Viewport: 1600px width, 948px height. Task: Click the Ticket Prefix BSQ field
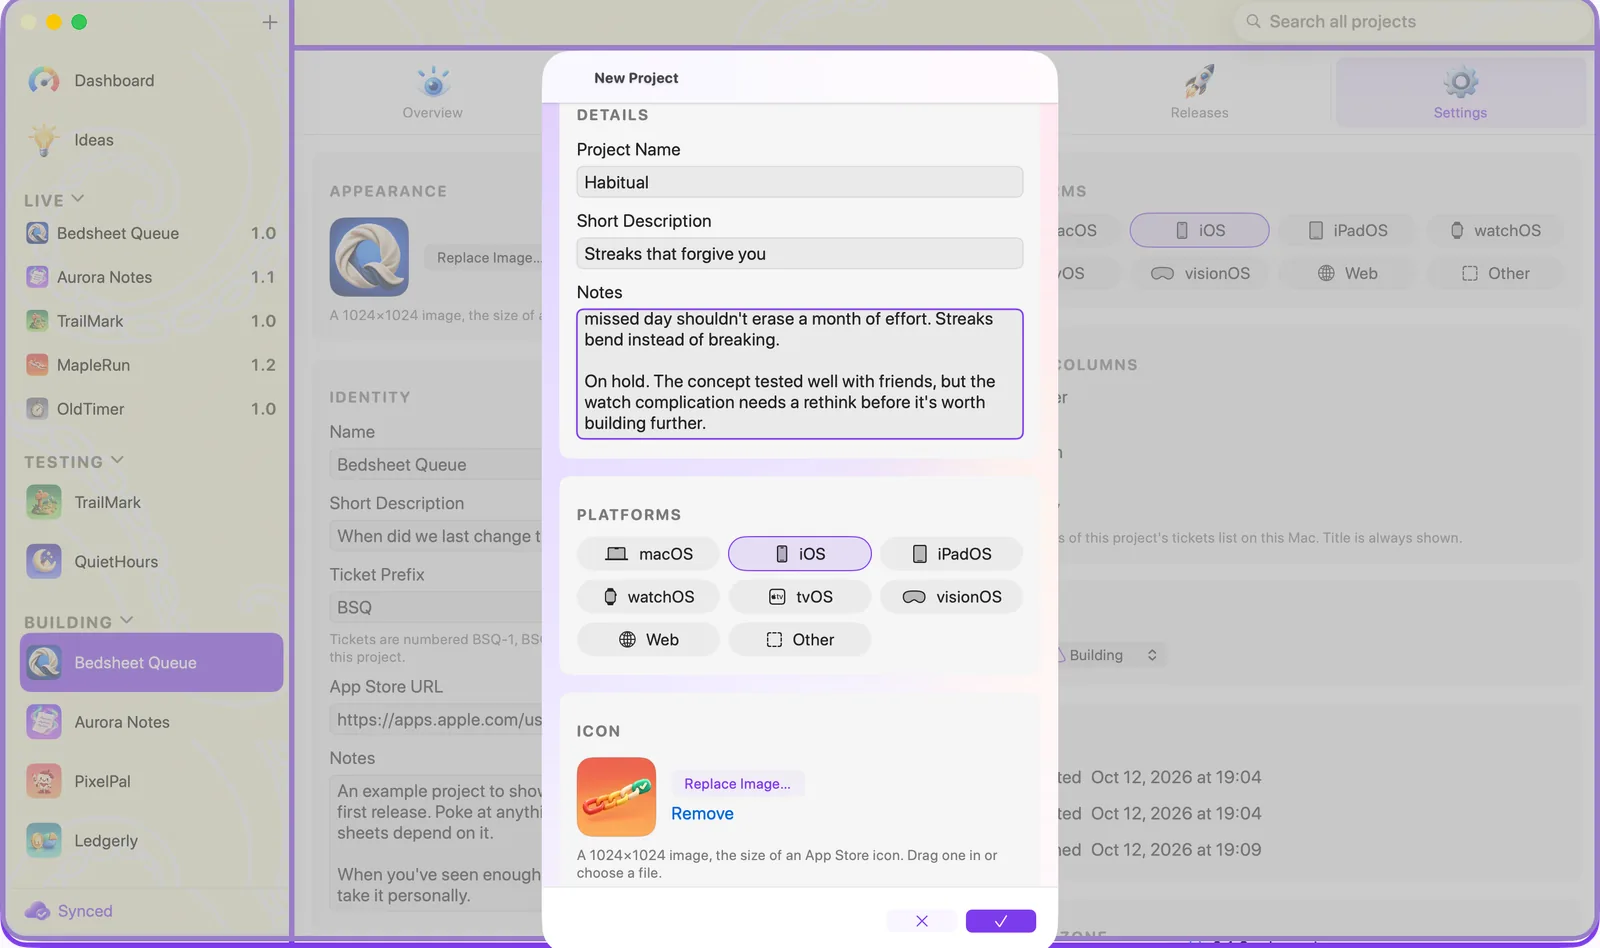[x=437, y=607]
